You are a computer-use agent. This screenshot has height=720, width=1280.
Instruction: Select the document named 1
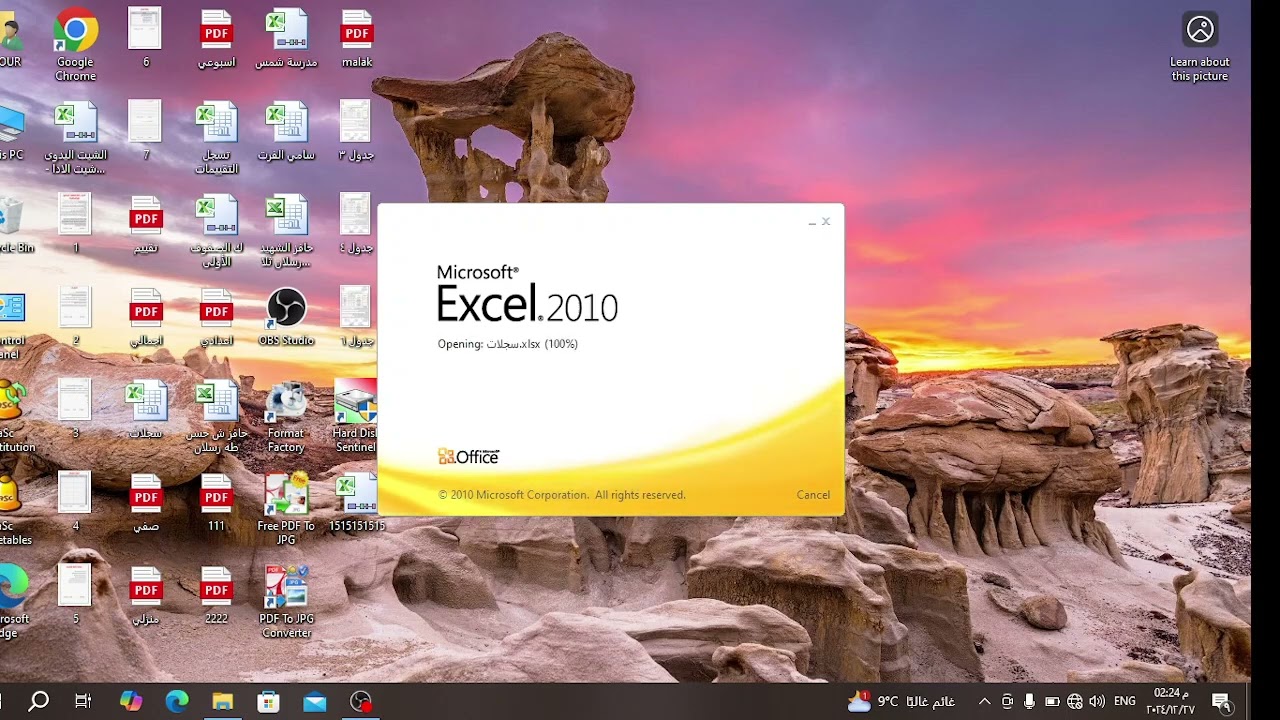click(x=76, y=225)
